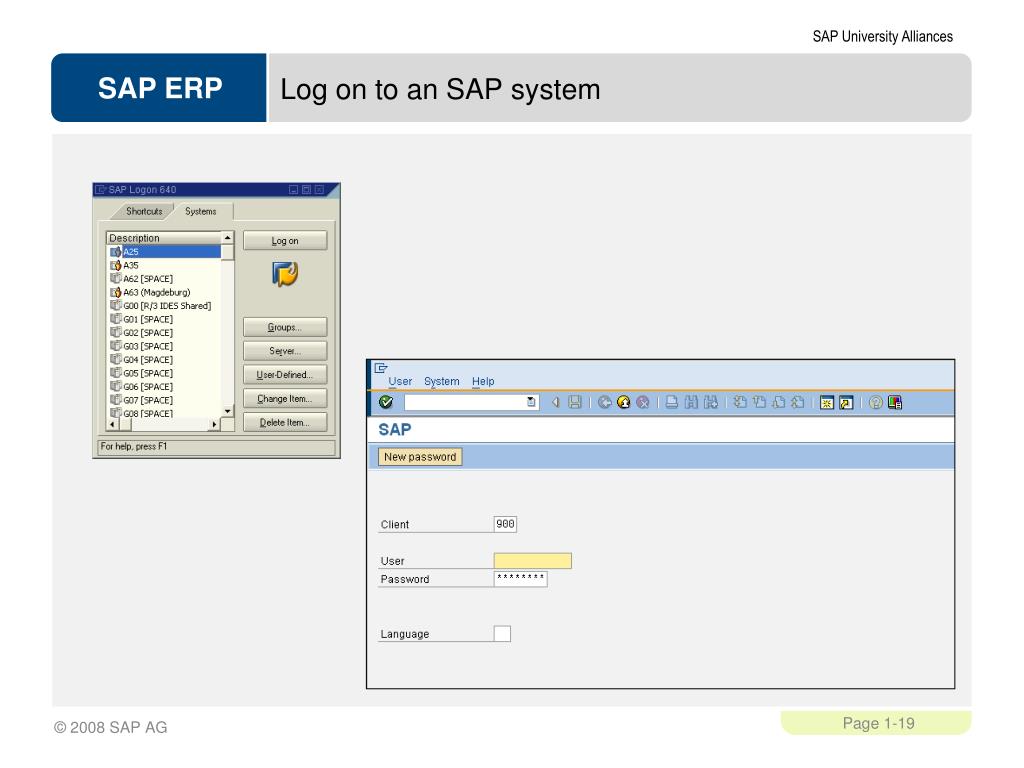
Task: Click the Save diskette icon
Action: [575, 402]
